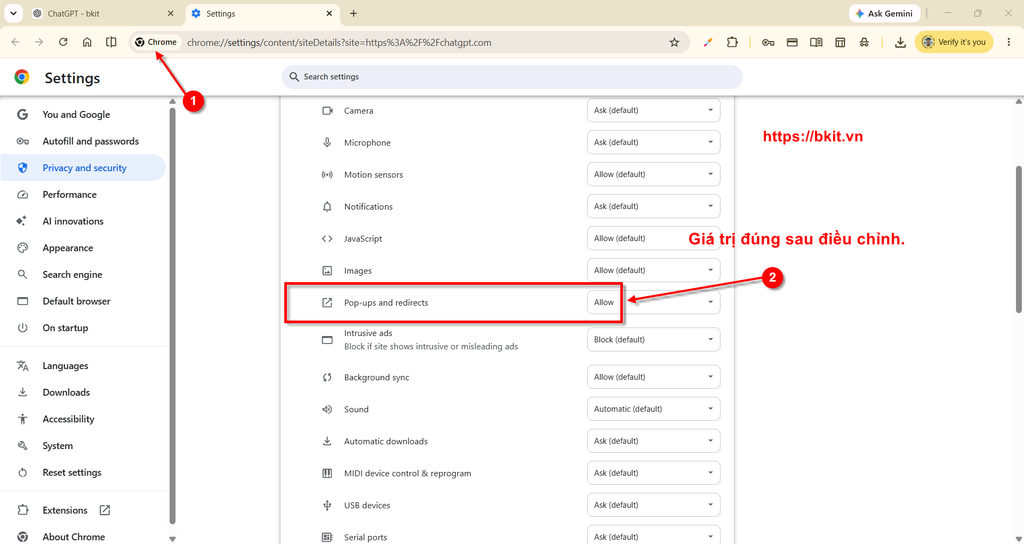Screen dimensions: 1024x544
Task: Open You and Google settings
Action: (x=83, y=114)
